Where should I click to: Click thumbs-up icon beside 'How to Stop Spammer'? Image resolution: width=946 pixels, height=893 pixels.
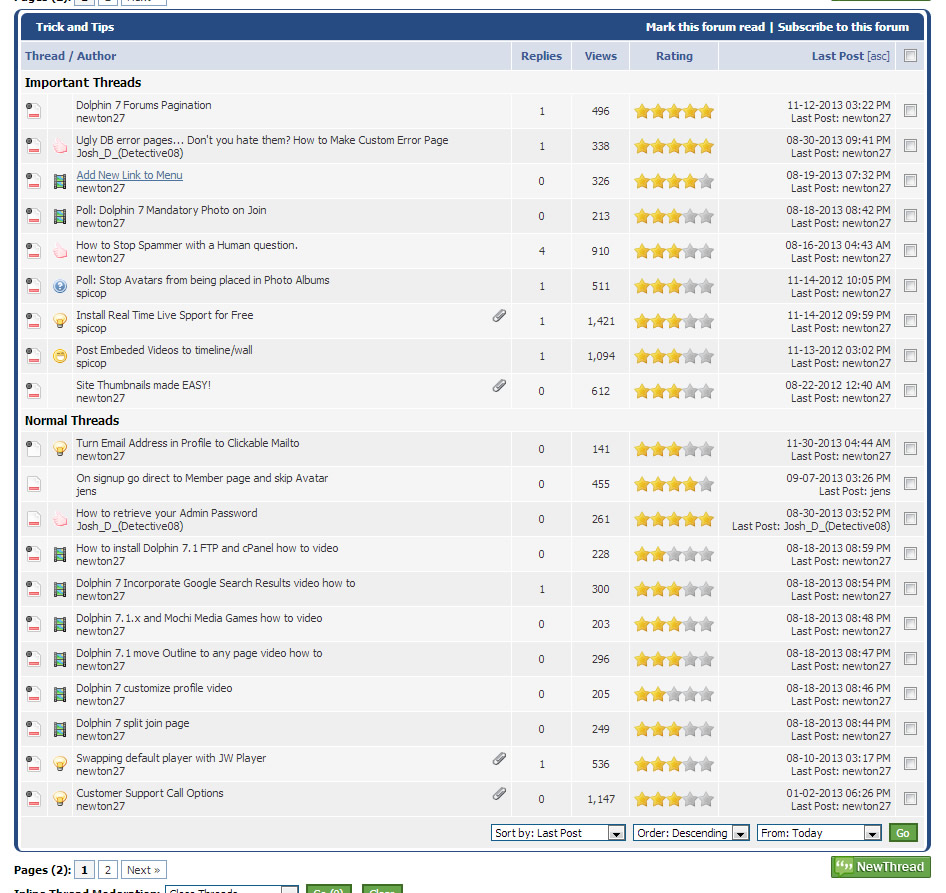60,251
